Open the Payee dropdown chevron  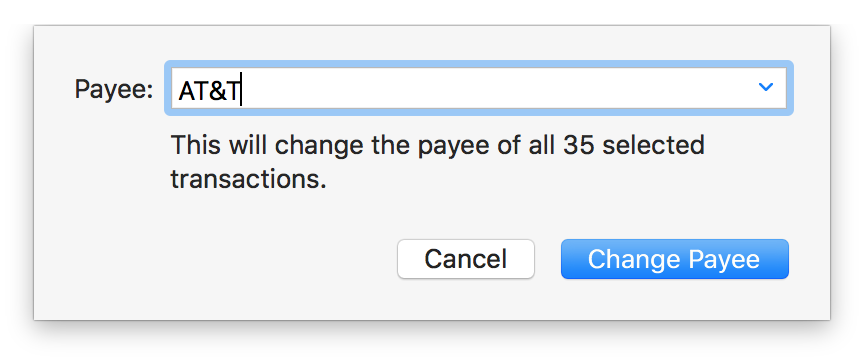click(x=765, y=87)
